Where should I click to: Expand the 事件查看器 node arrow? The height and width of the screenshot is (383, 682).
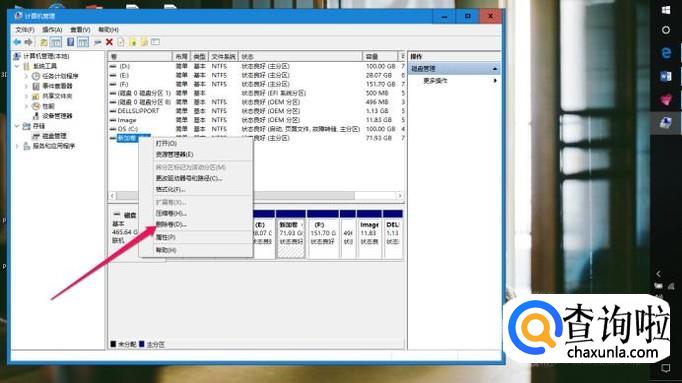(26, 86)
